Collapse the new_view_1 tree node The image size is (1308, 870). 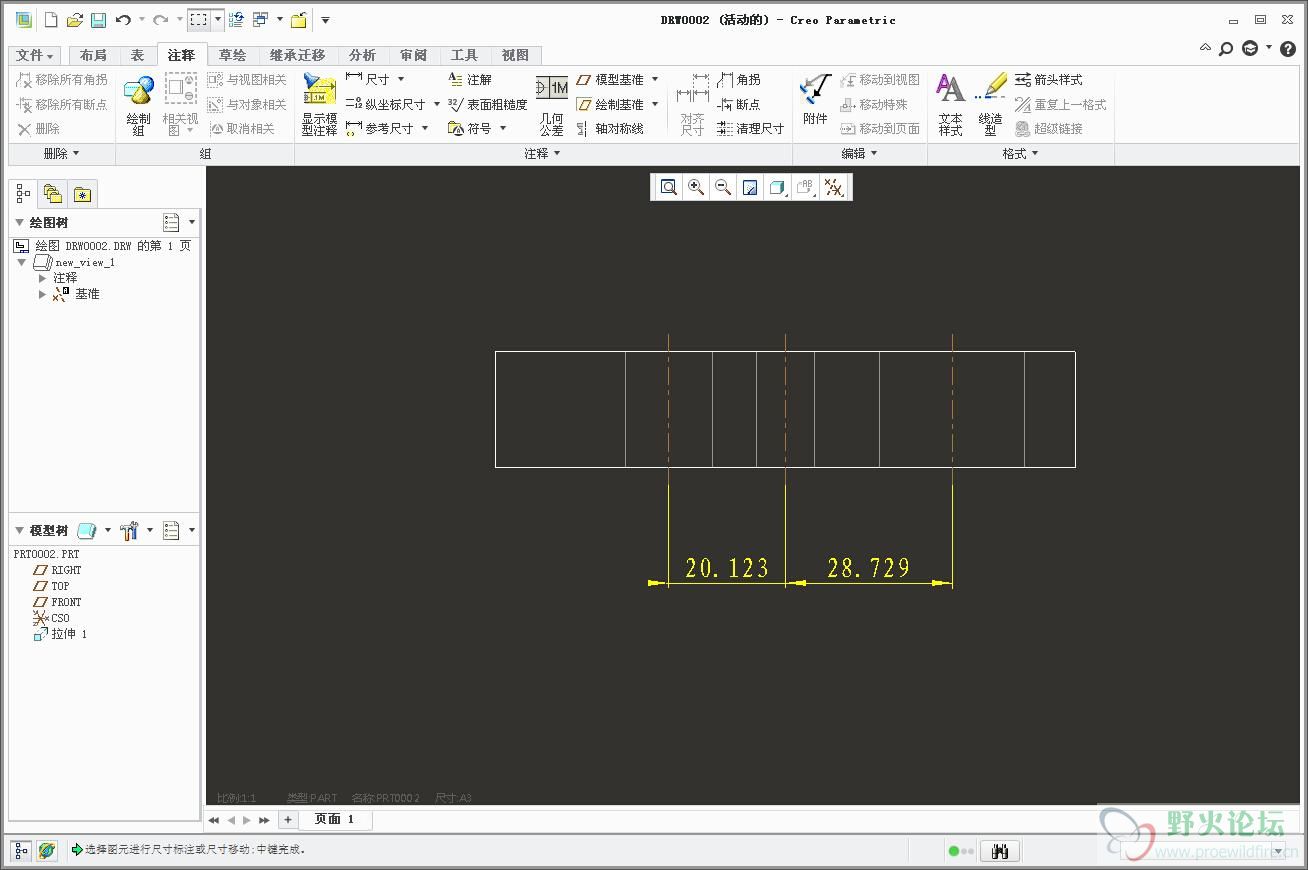22,262
